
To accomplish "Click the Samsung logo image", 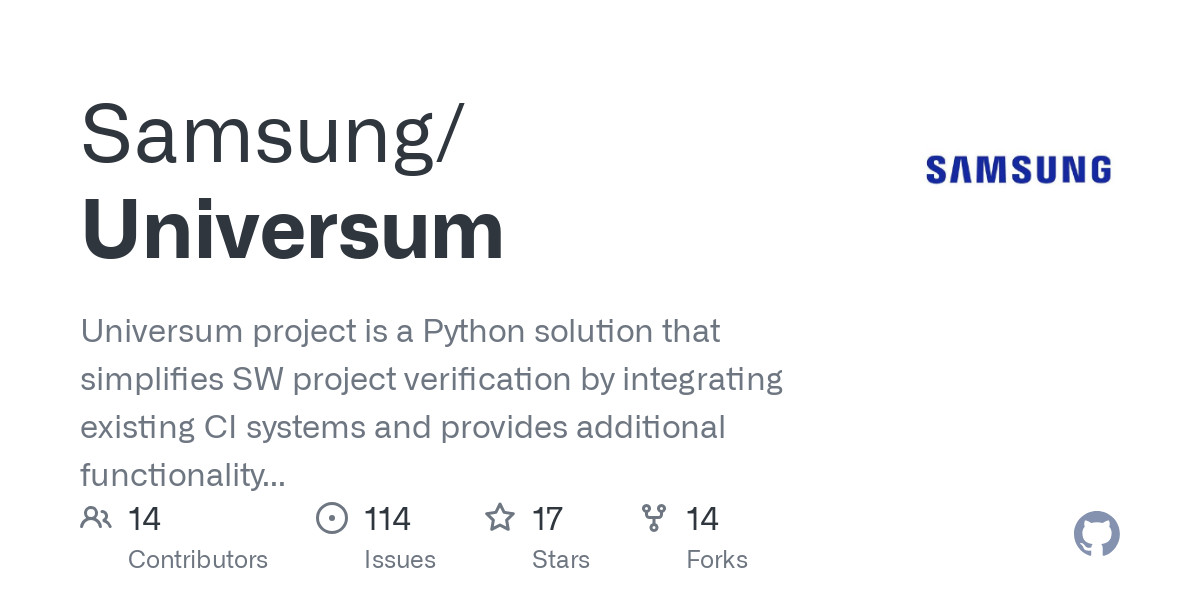I will click(1018, 170).
